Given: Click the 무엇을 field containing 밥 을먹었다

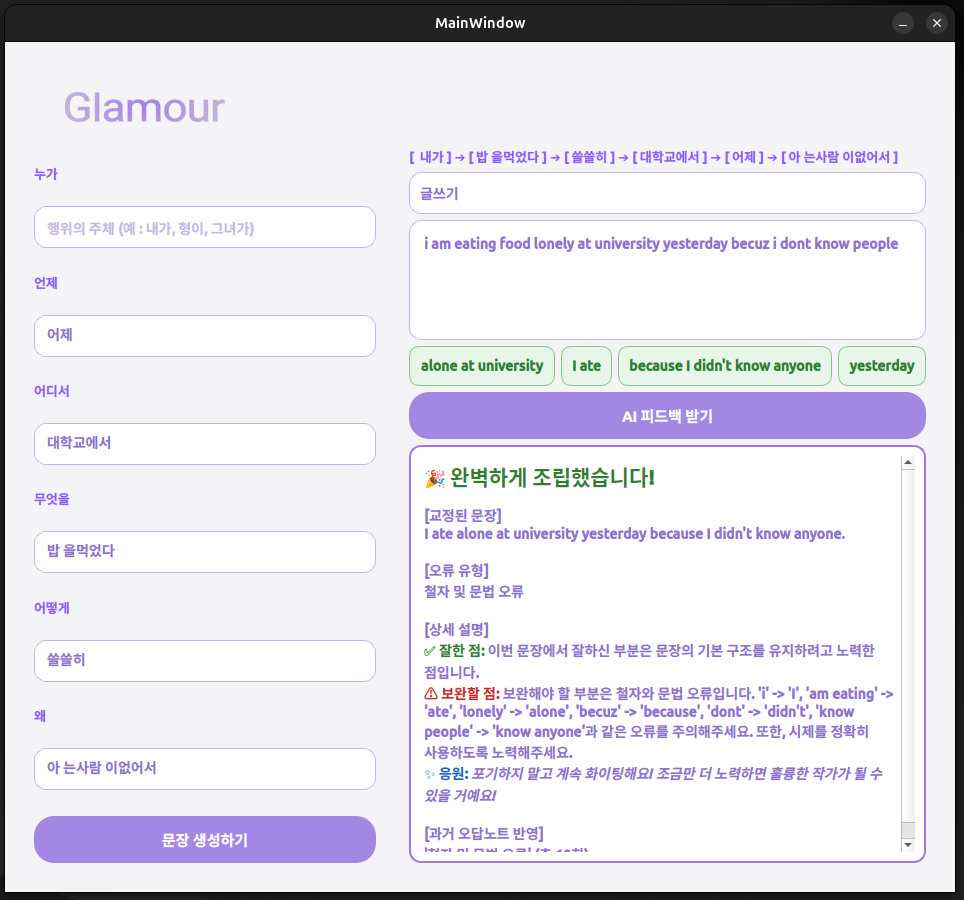Looking at the screenshot, I should pyautogui.click(x=205, y=552).
